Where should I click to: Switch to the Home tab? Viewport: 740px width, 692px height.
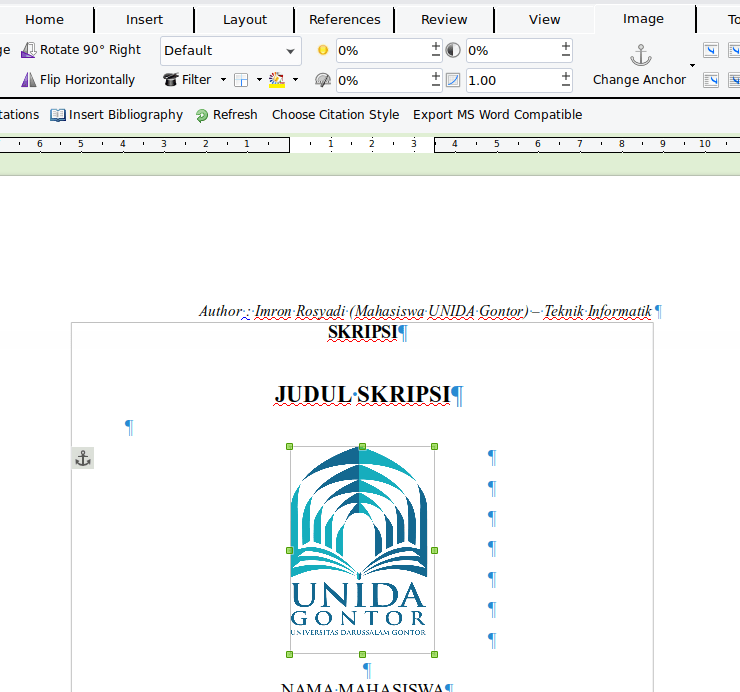(x=44, y=20)
